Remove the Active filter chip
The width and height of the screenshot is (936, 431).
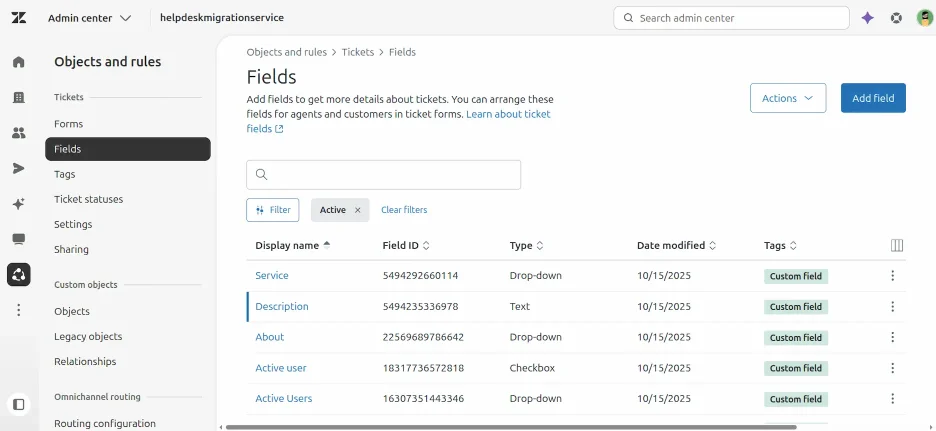[x=358, y=210]
